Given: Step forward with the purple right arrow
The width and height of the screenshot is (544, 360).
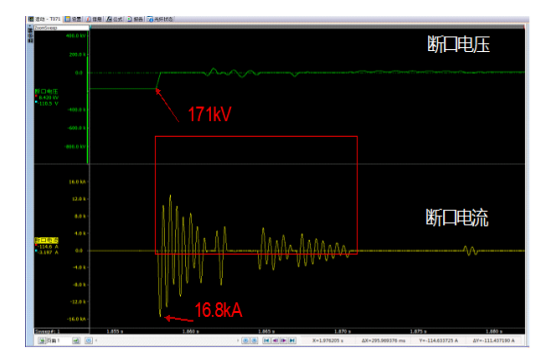Looking at the screenshot, I should 283,340.
